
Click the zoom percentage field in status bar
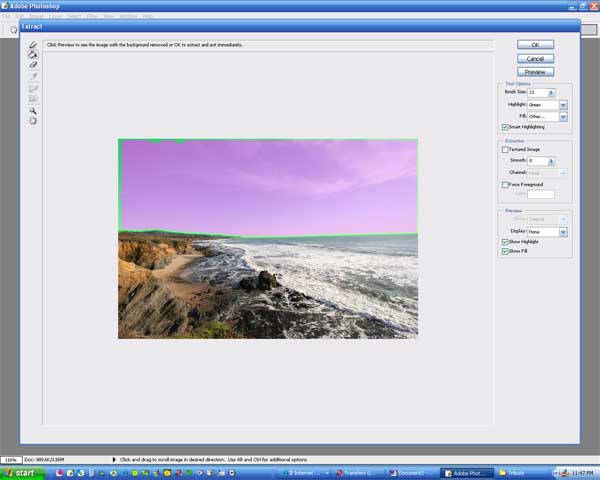[11, 460]
